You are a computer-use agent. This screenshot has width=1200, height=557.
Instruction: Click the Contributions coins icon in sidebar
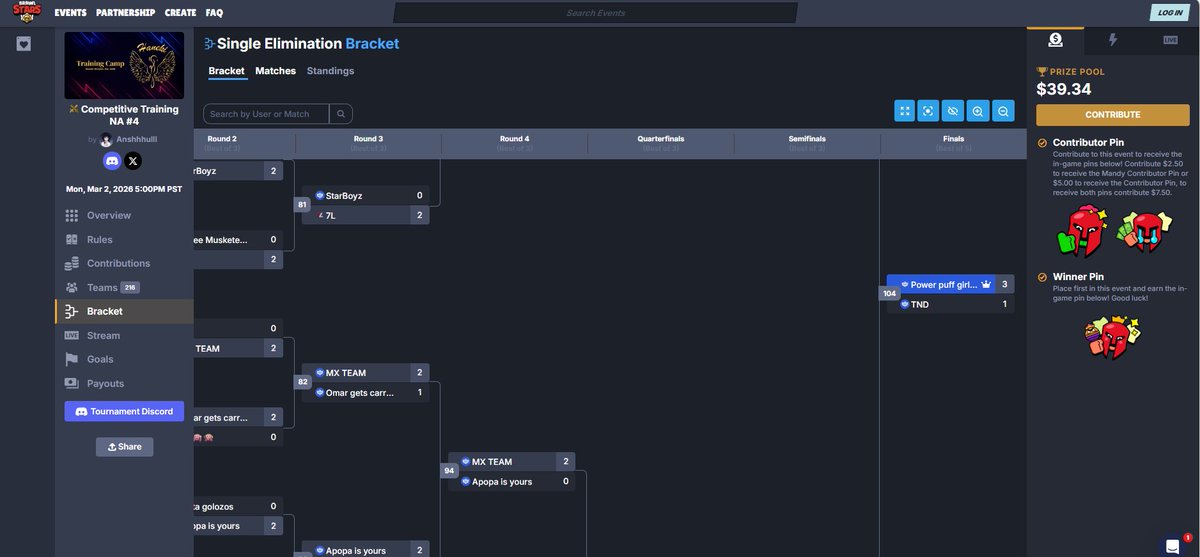(x=71, y=263)
